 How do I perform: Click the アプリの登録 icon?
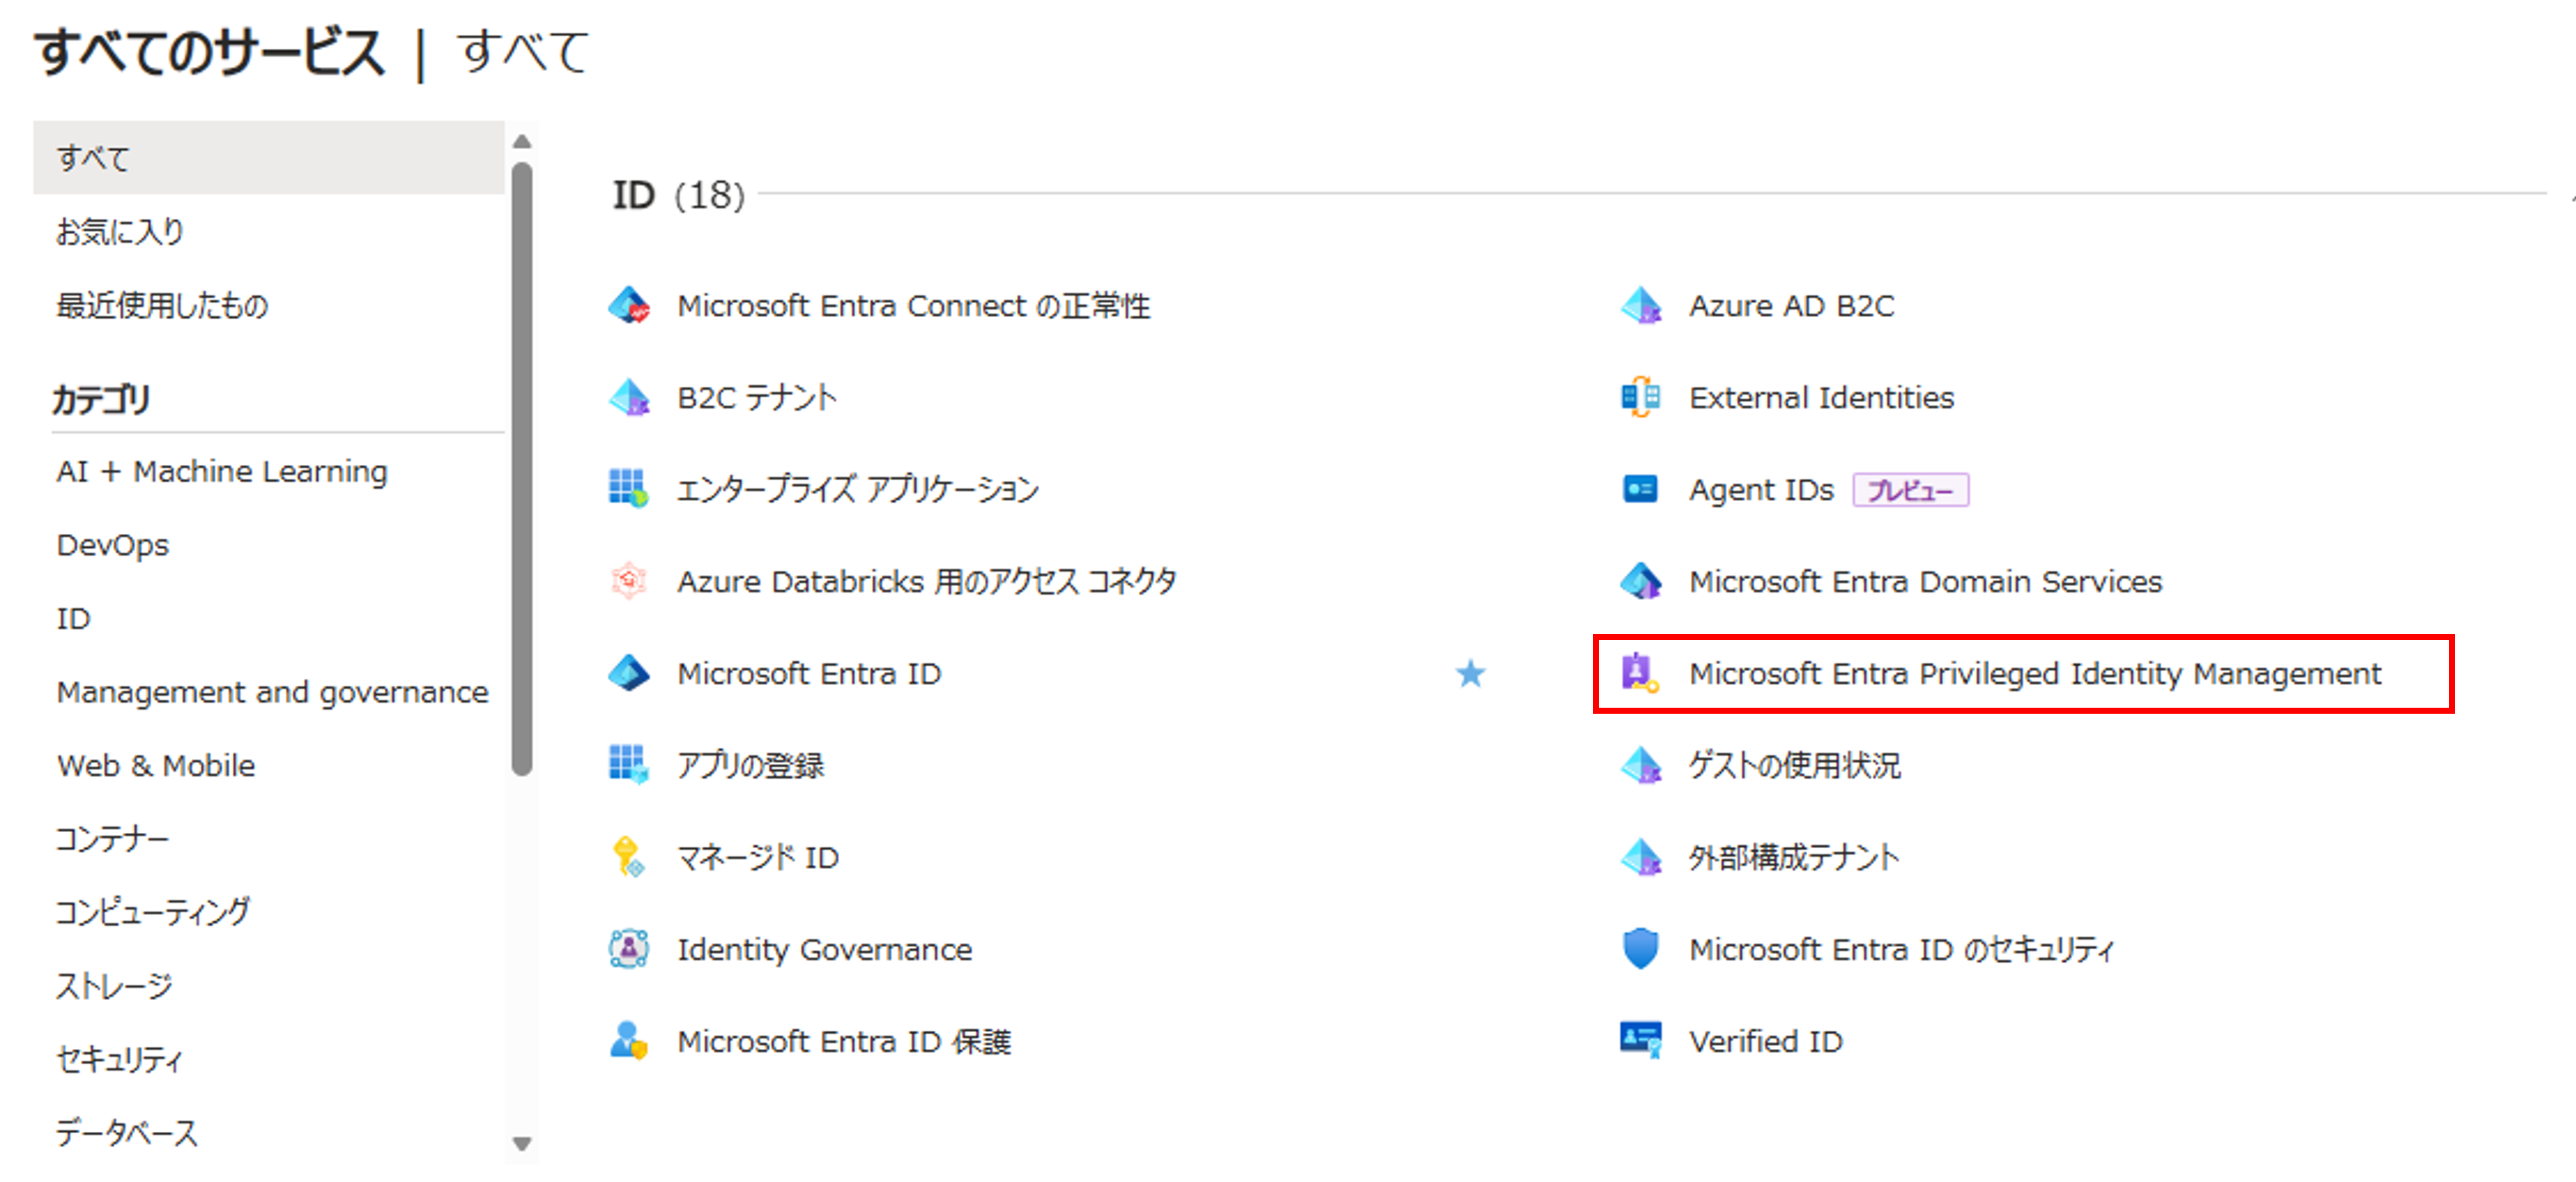click(x=629, y=765)
